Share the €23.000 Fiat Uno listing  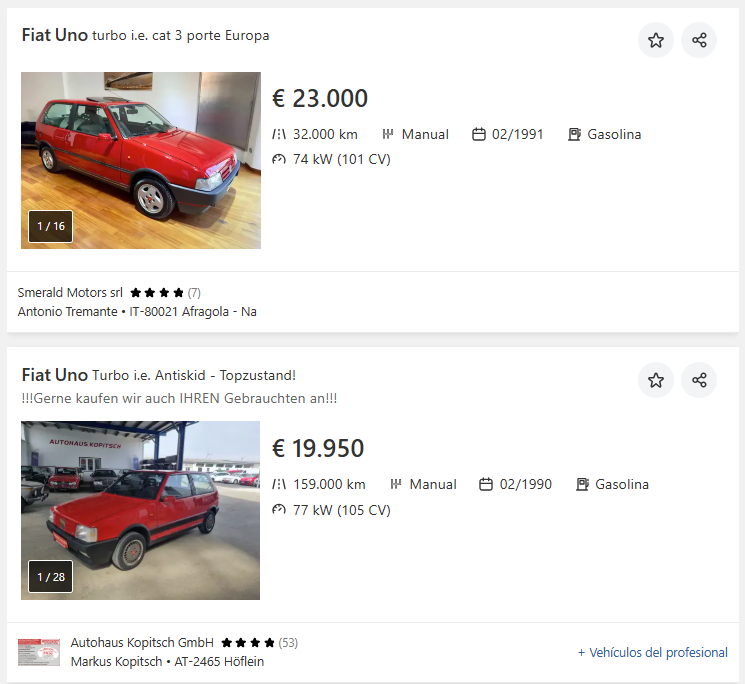click(x=699, y=40)
